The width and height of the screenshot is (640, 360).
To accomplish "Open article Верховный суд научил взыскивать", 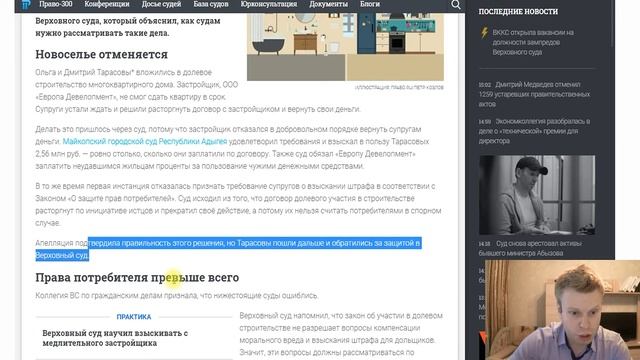I will pos(115,338).
